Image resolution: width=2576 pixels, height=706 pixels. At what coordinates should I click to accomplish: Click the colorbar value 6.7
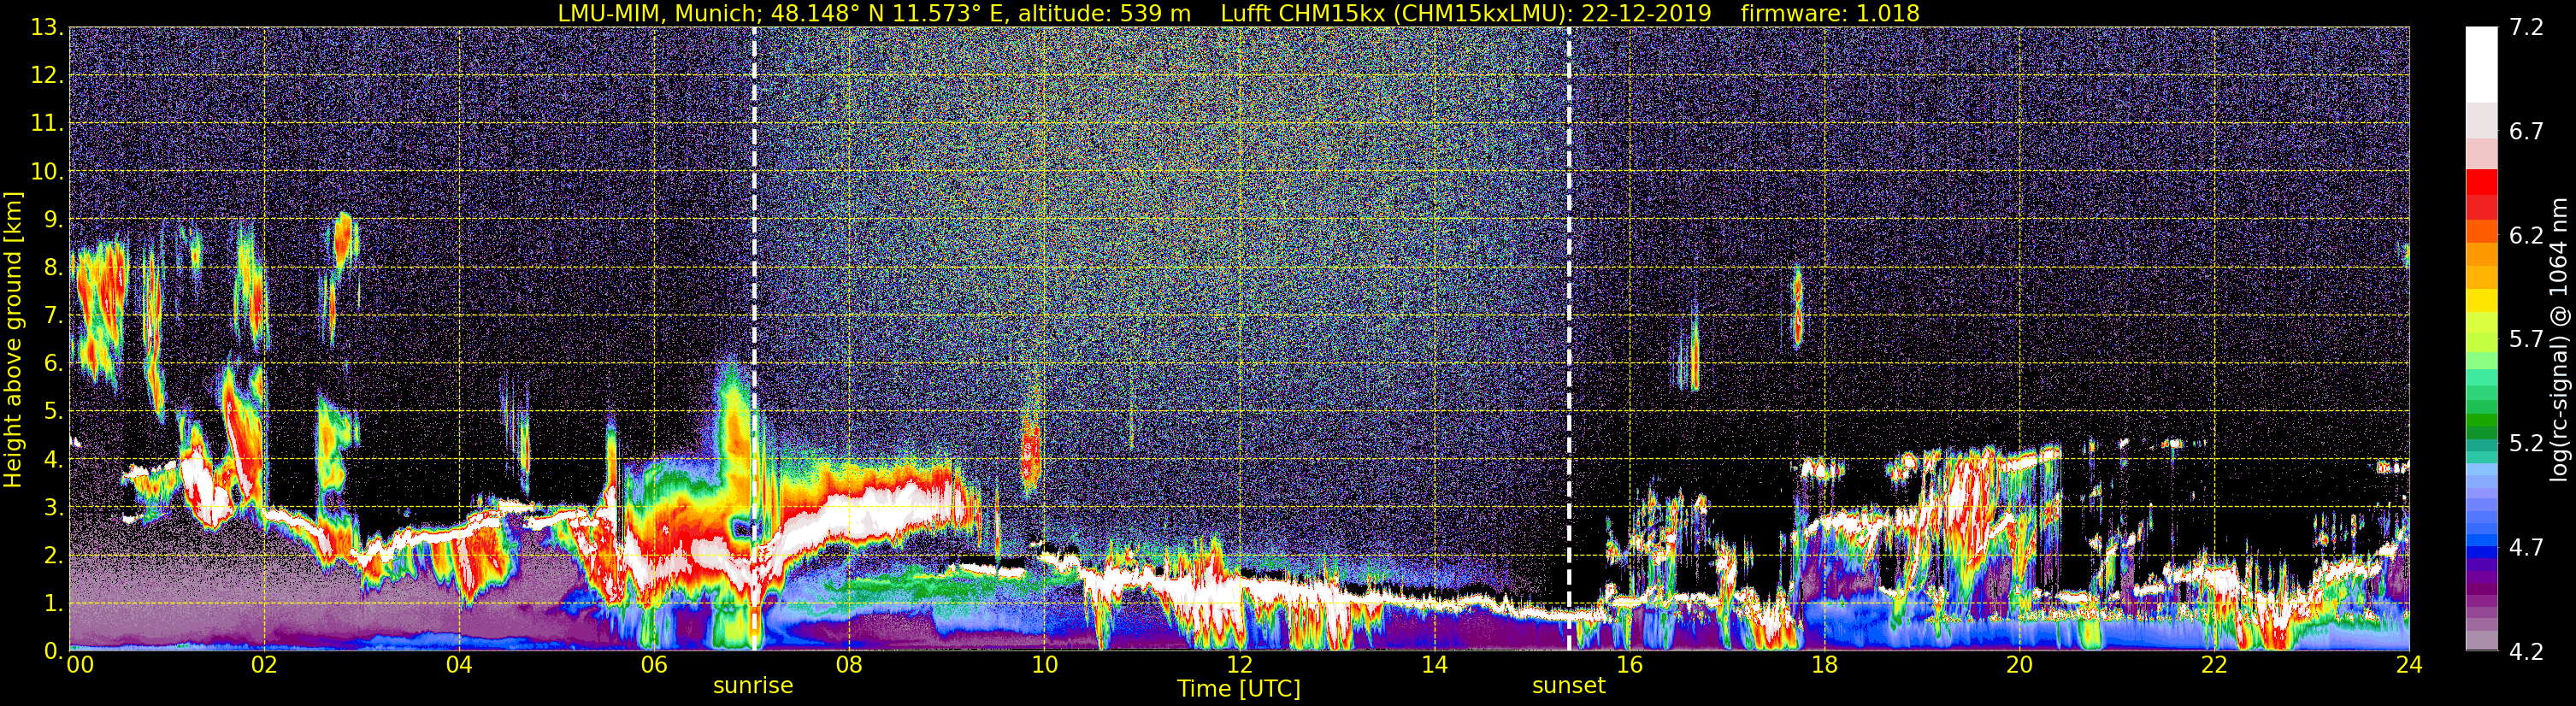pos(2526,132)
